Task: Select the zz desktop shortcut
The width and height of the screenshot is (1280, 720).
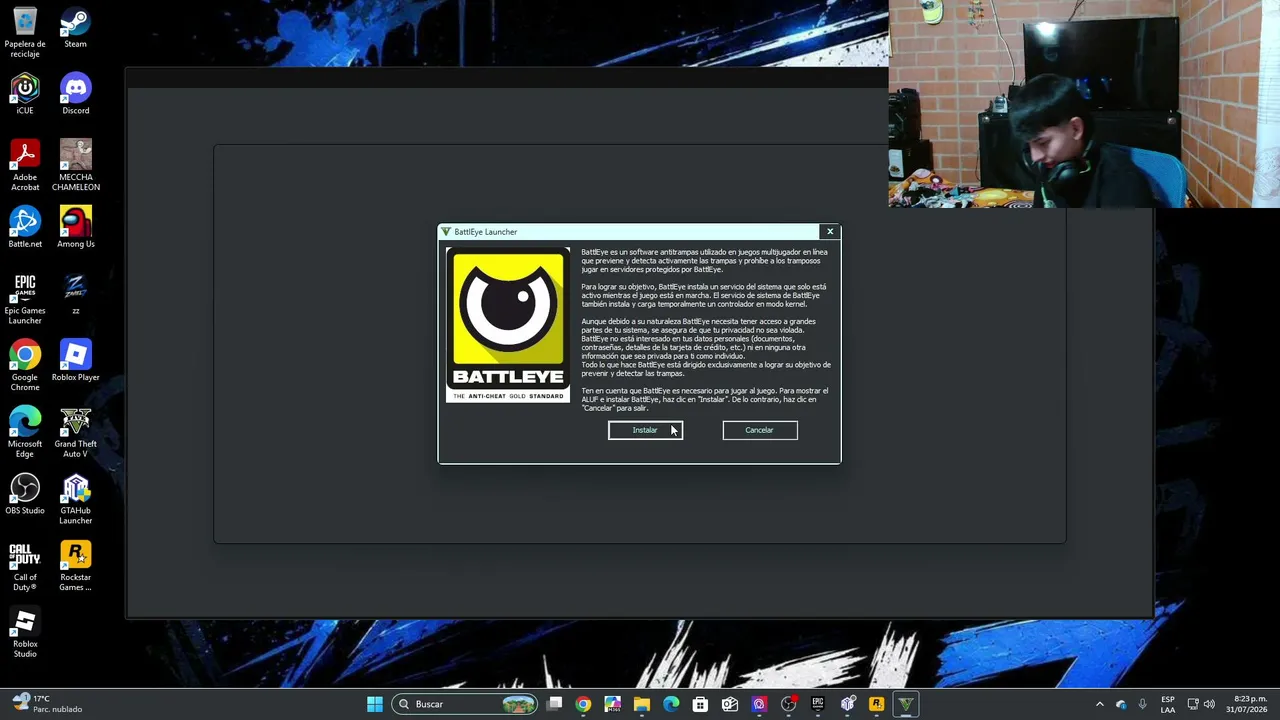Action: tap(75, 295)
